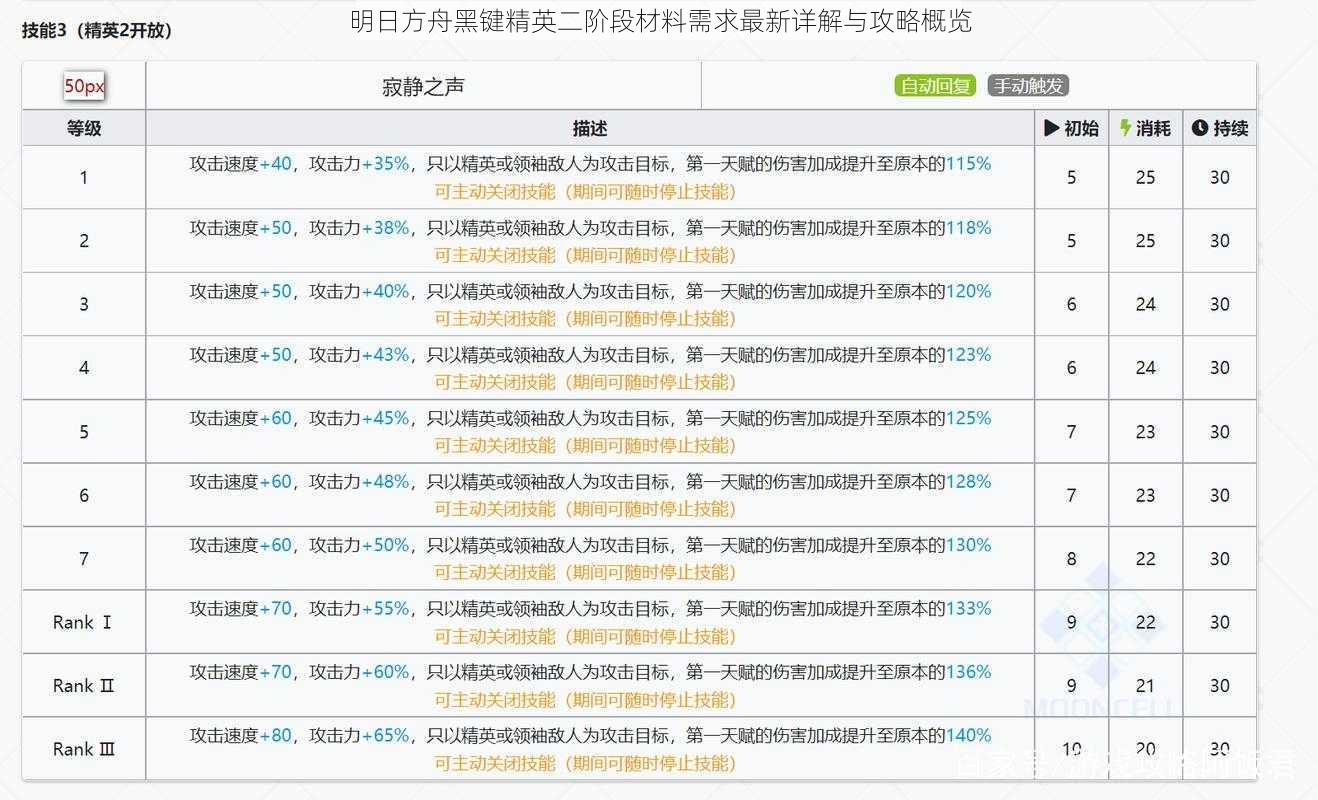The image size is (1318, 800).
Task: Click duration value 30 in Rank Ⅱ row
Action: click(x=1220, y=686)
